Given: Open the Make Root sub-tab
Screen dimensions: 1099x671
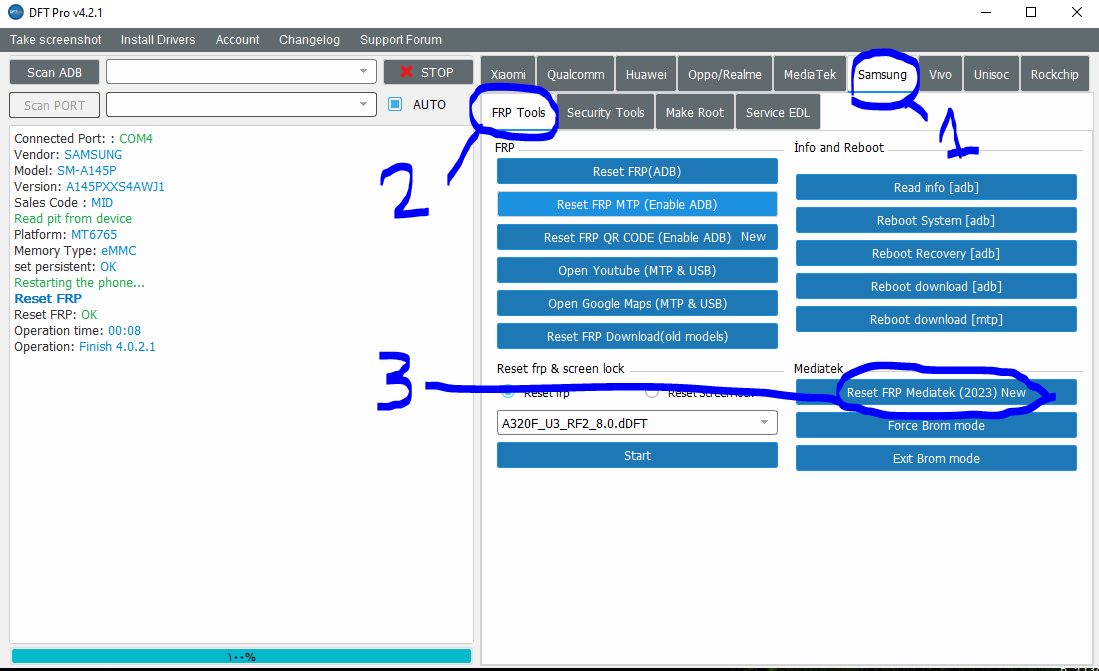Looking at the screenshot, I should [695, 112].
